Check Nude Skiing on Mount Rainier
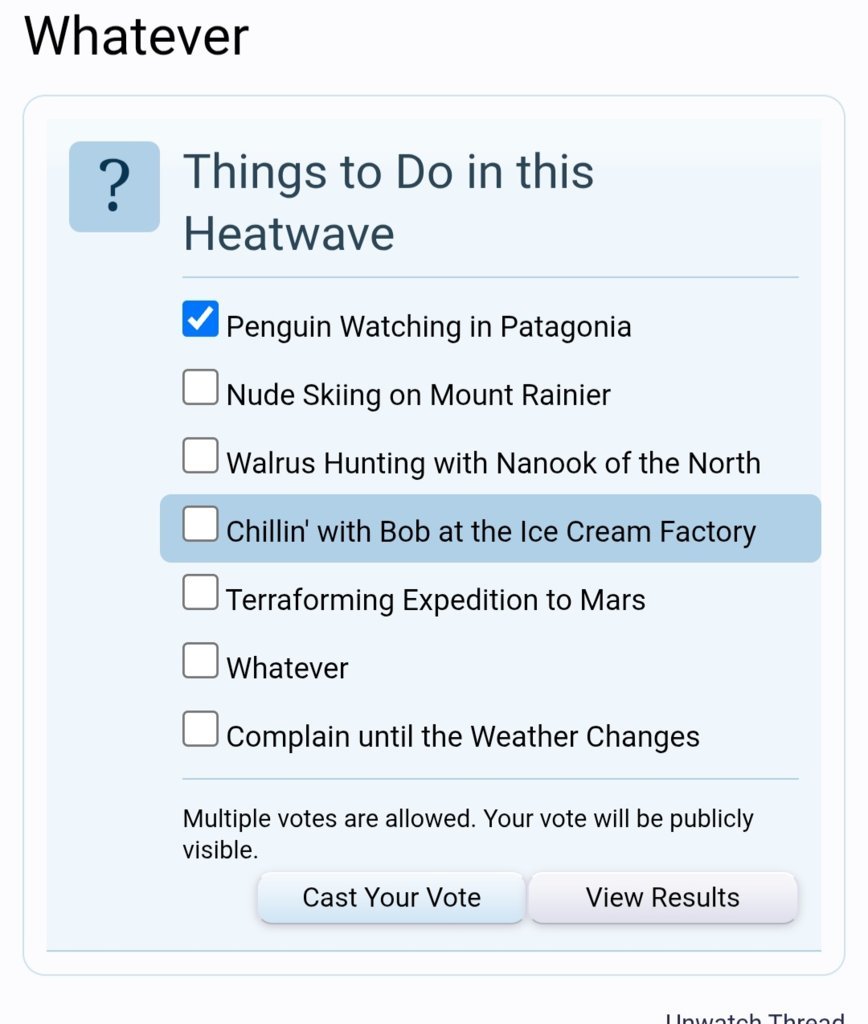Image resolution: width=868 pixels, height=1024 pixels. tap(201, 387)
